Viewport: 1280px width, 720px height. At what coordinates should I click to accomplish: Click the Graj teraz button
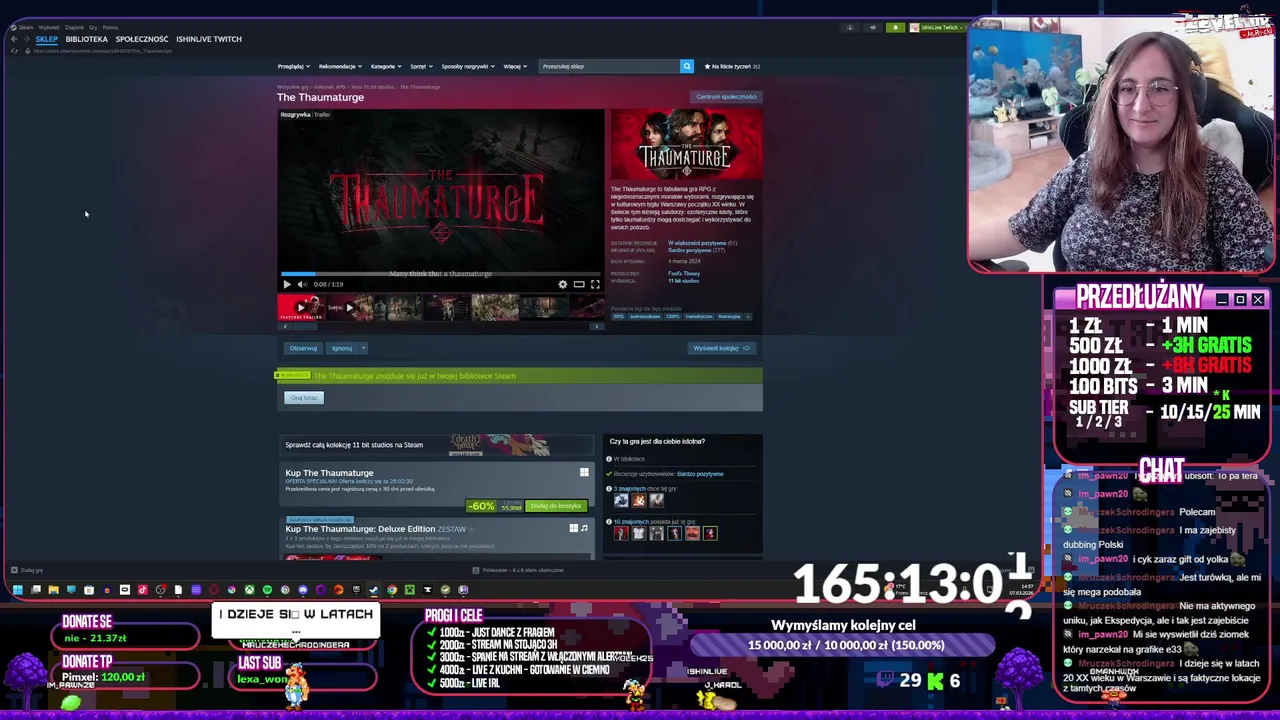[x=304, y=398]
